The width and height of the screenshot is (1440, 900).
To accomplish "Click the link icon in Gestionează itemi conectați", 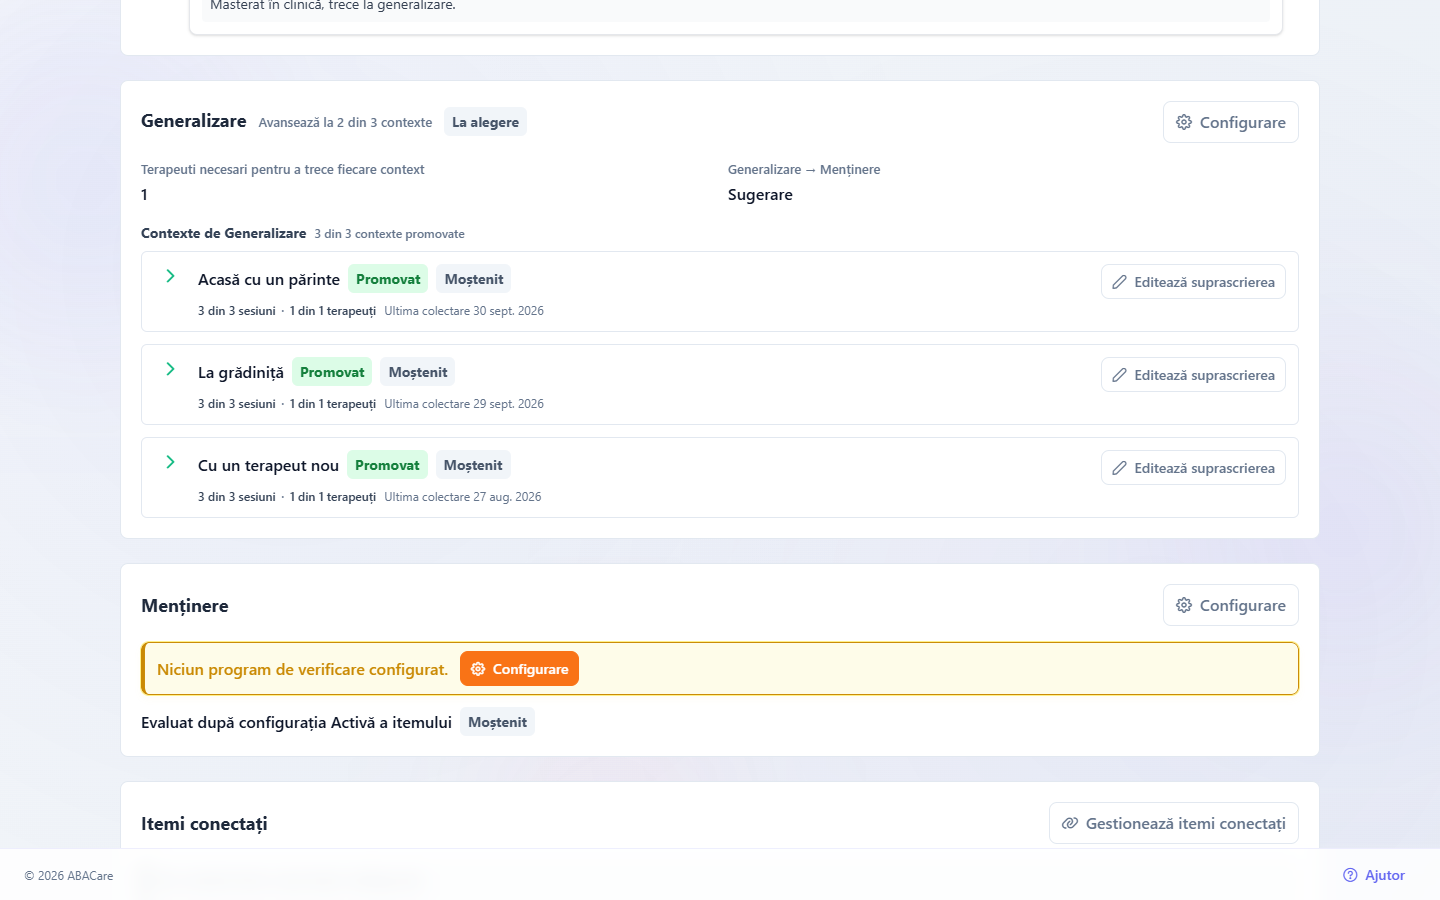I will tap(1070, 823).
